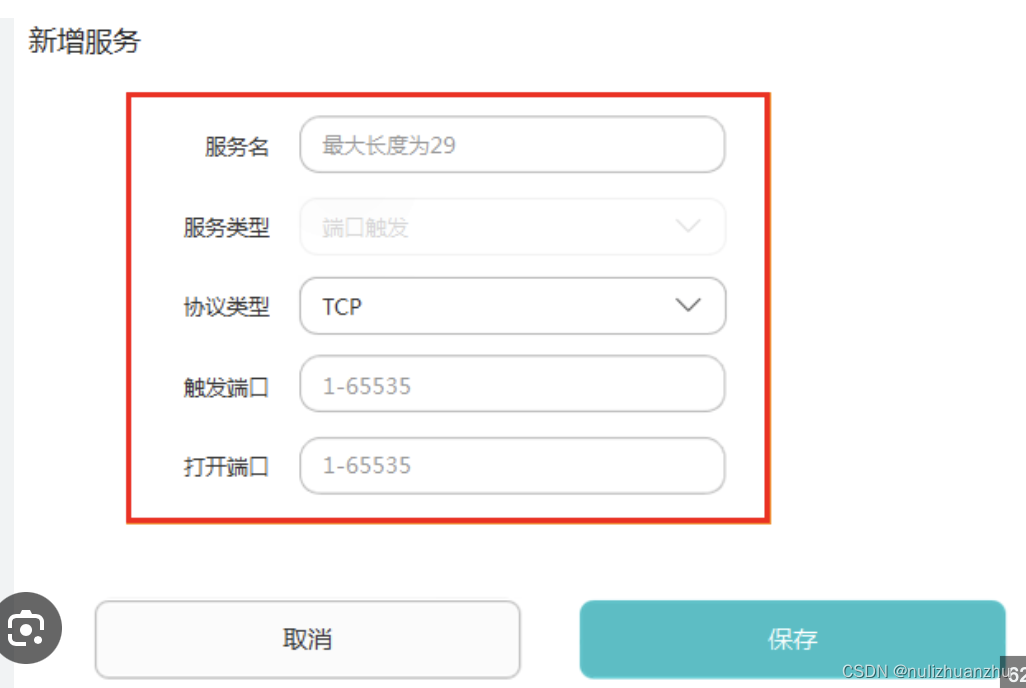
Task: Click the Google Lens camera search icon
Action: click(x=27, y=628)
